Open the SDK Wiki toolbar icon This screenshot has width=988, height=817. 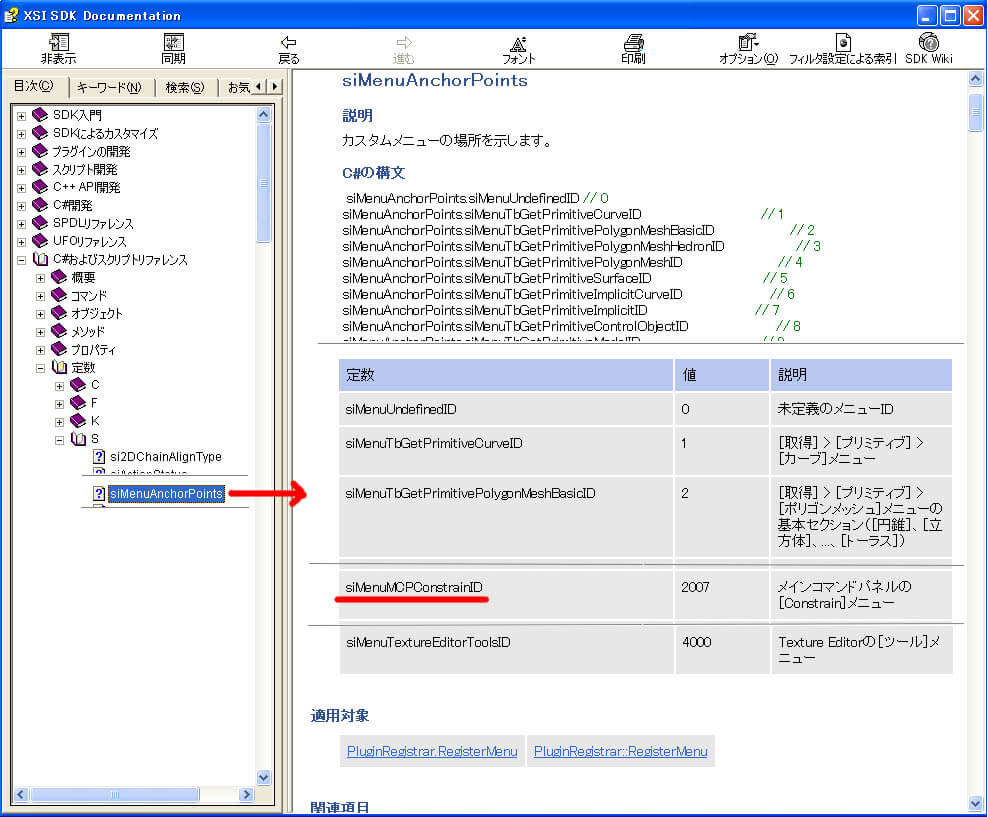pos(929,42)
